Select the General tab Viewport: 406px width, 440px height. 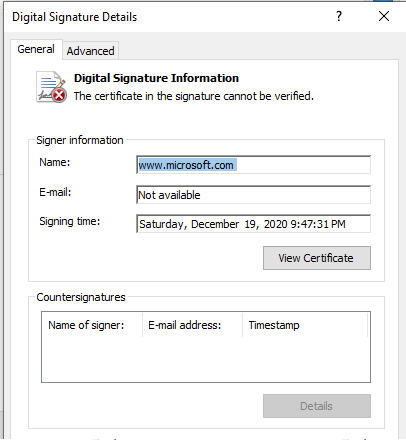[36, 49]
